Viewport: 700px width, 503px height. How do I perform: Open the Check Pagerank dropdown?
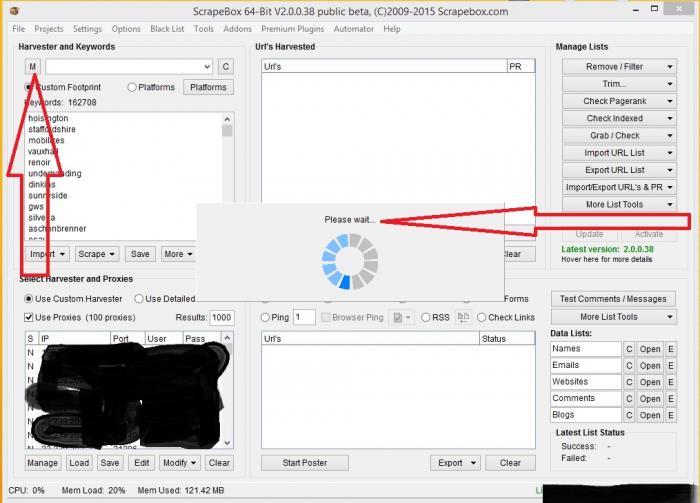coord(619,101)
